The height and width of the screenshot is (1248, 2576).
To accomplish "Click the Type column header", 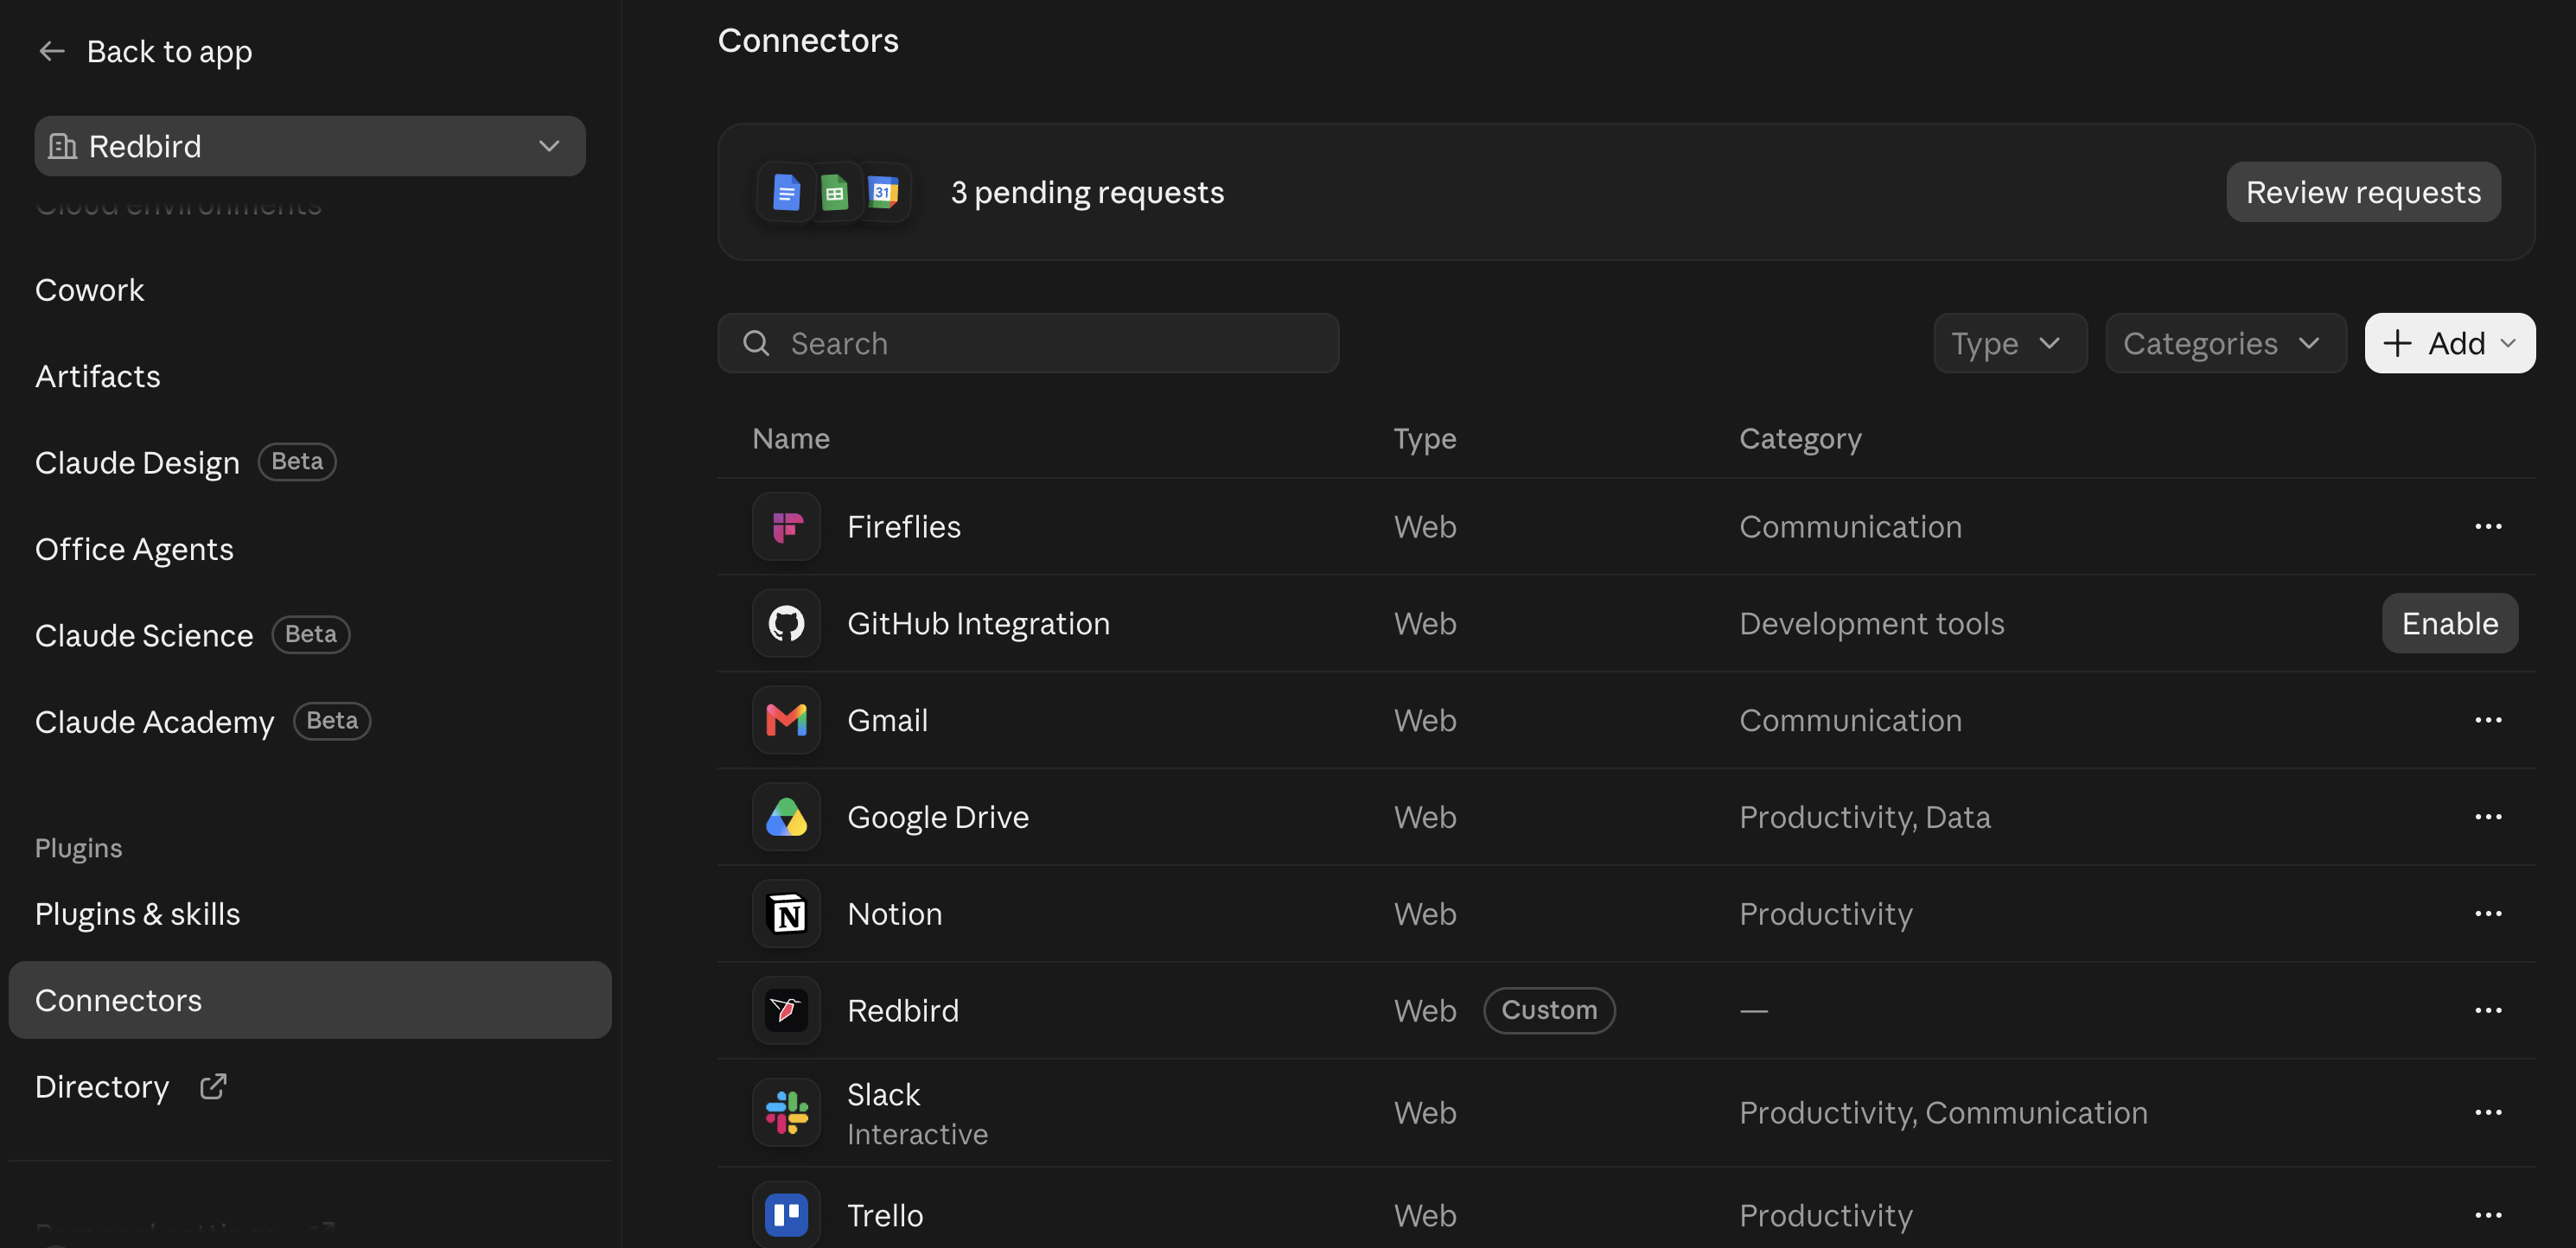I will 1425,438.
